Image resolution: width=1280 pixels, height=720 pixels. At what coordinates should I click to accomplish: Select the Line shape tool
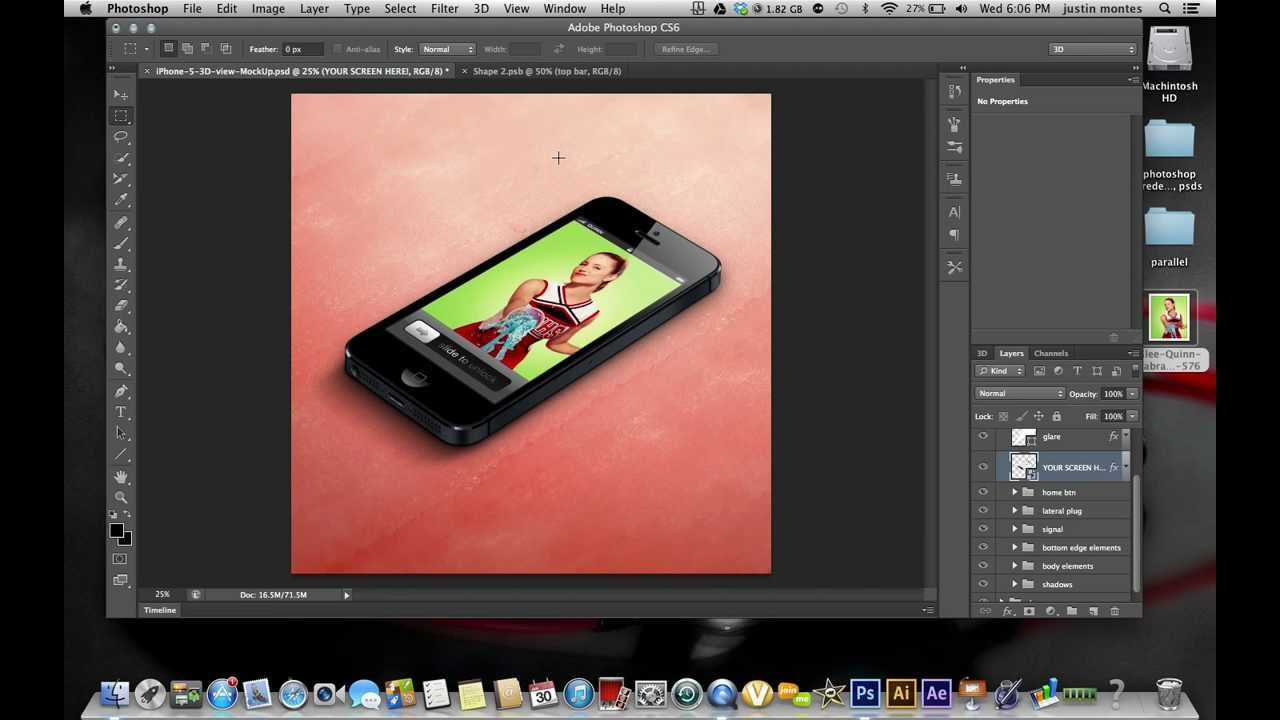pos(121,454)
